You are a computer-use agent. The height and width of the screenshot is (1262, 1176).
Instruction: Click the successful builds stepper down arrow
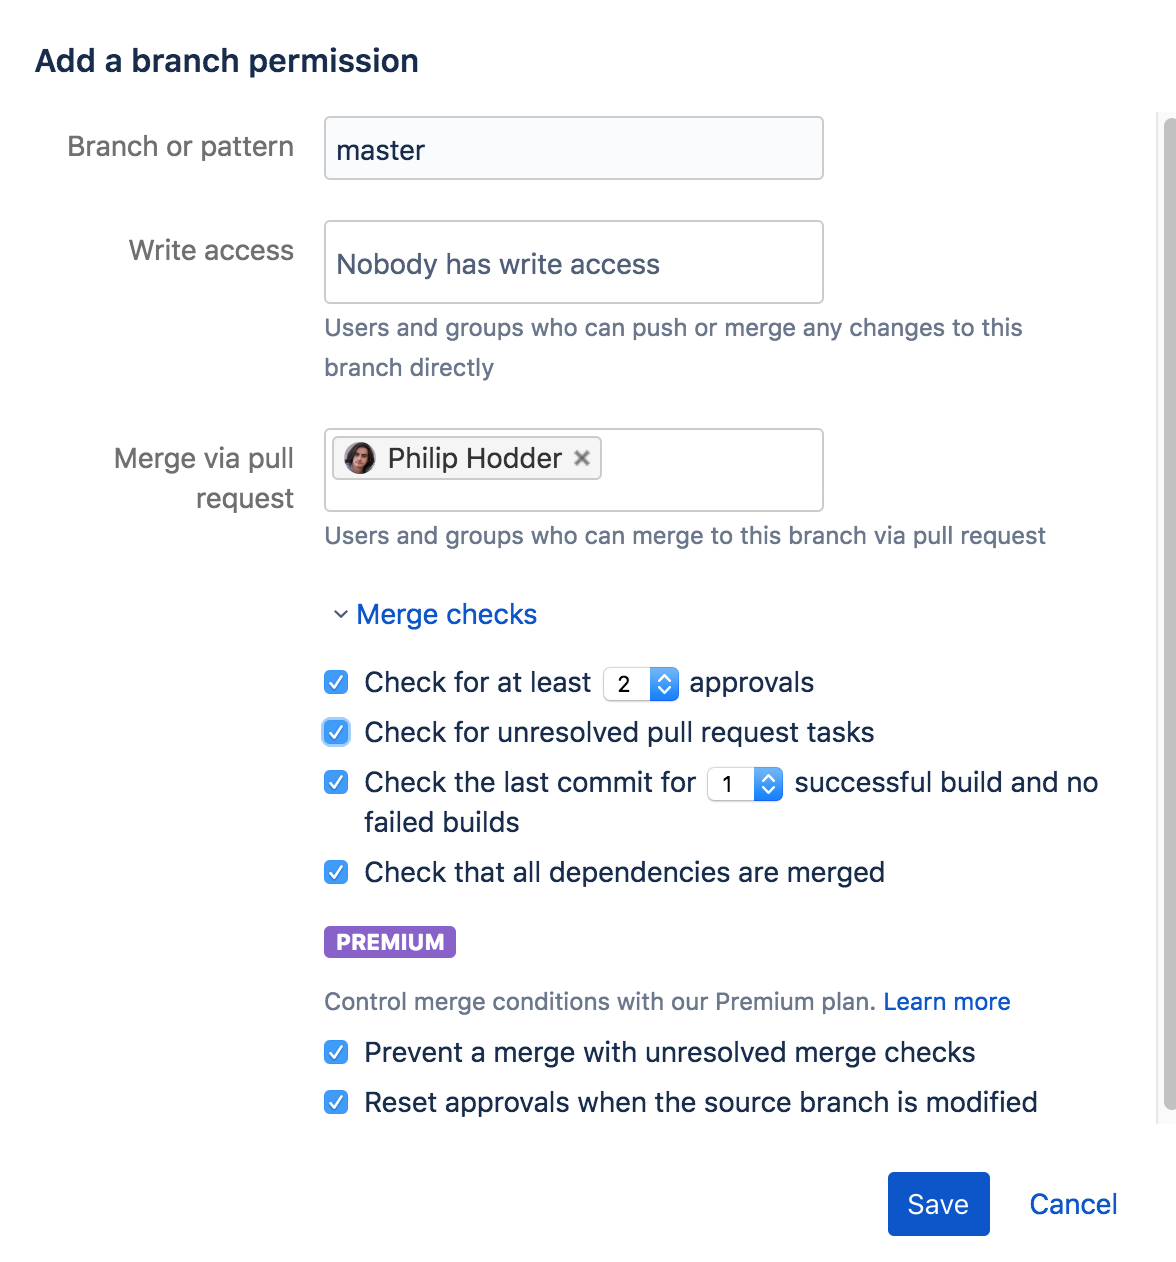point(768,790)
